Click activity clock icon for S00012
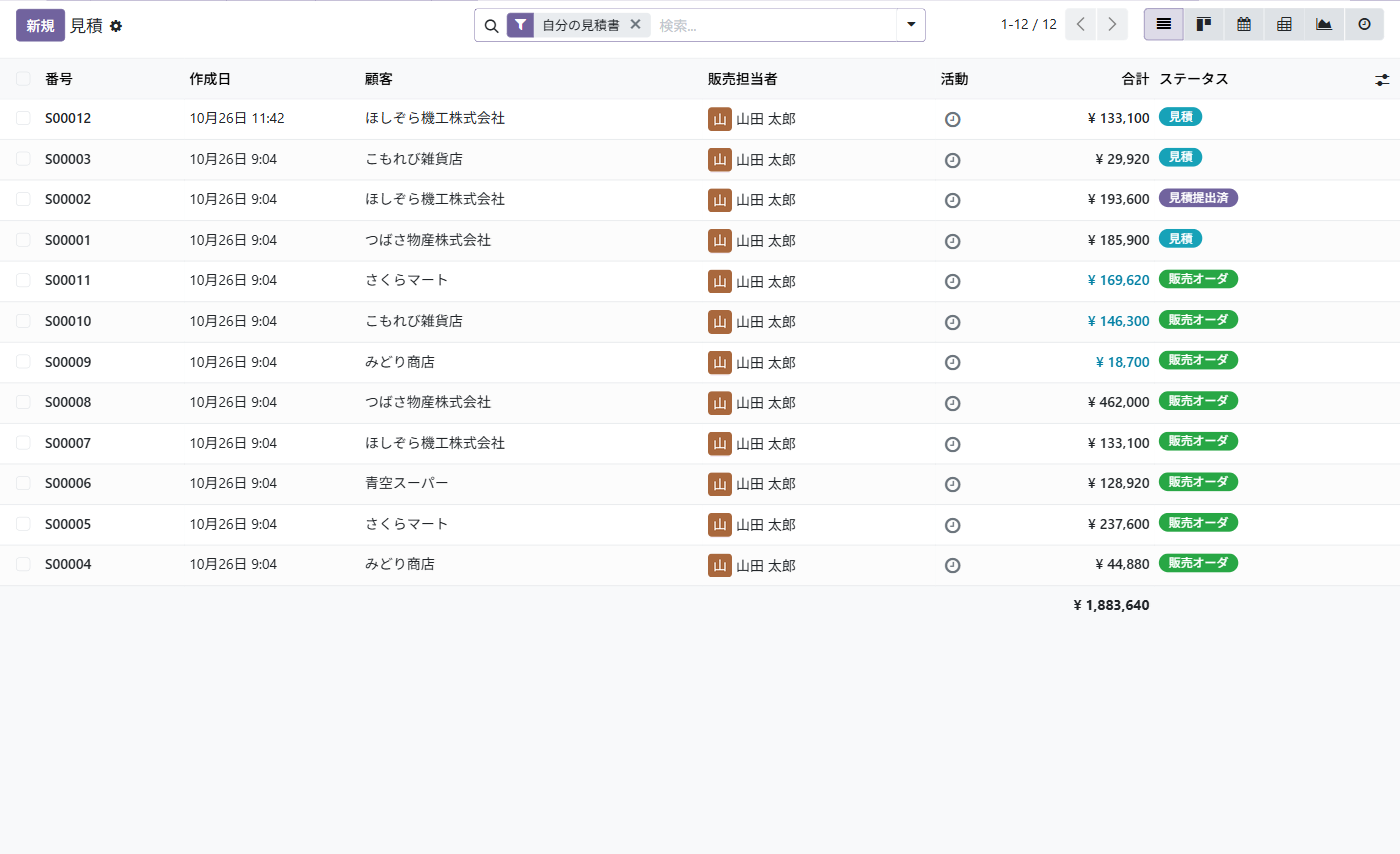Screen dimensions: 1400x854 [952, 119]
